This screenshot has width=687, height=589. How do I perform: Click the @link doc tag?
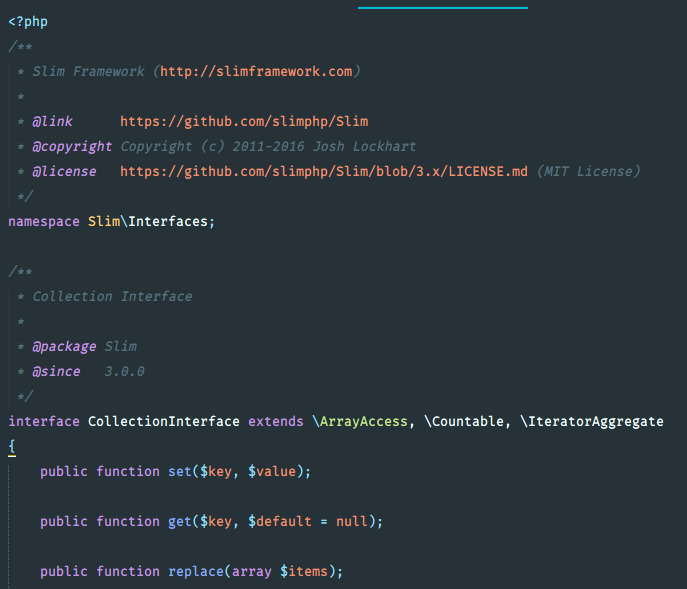coord(52,121)
